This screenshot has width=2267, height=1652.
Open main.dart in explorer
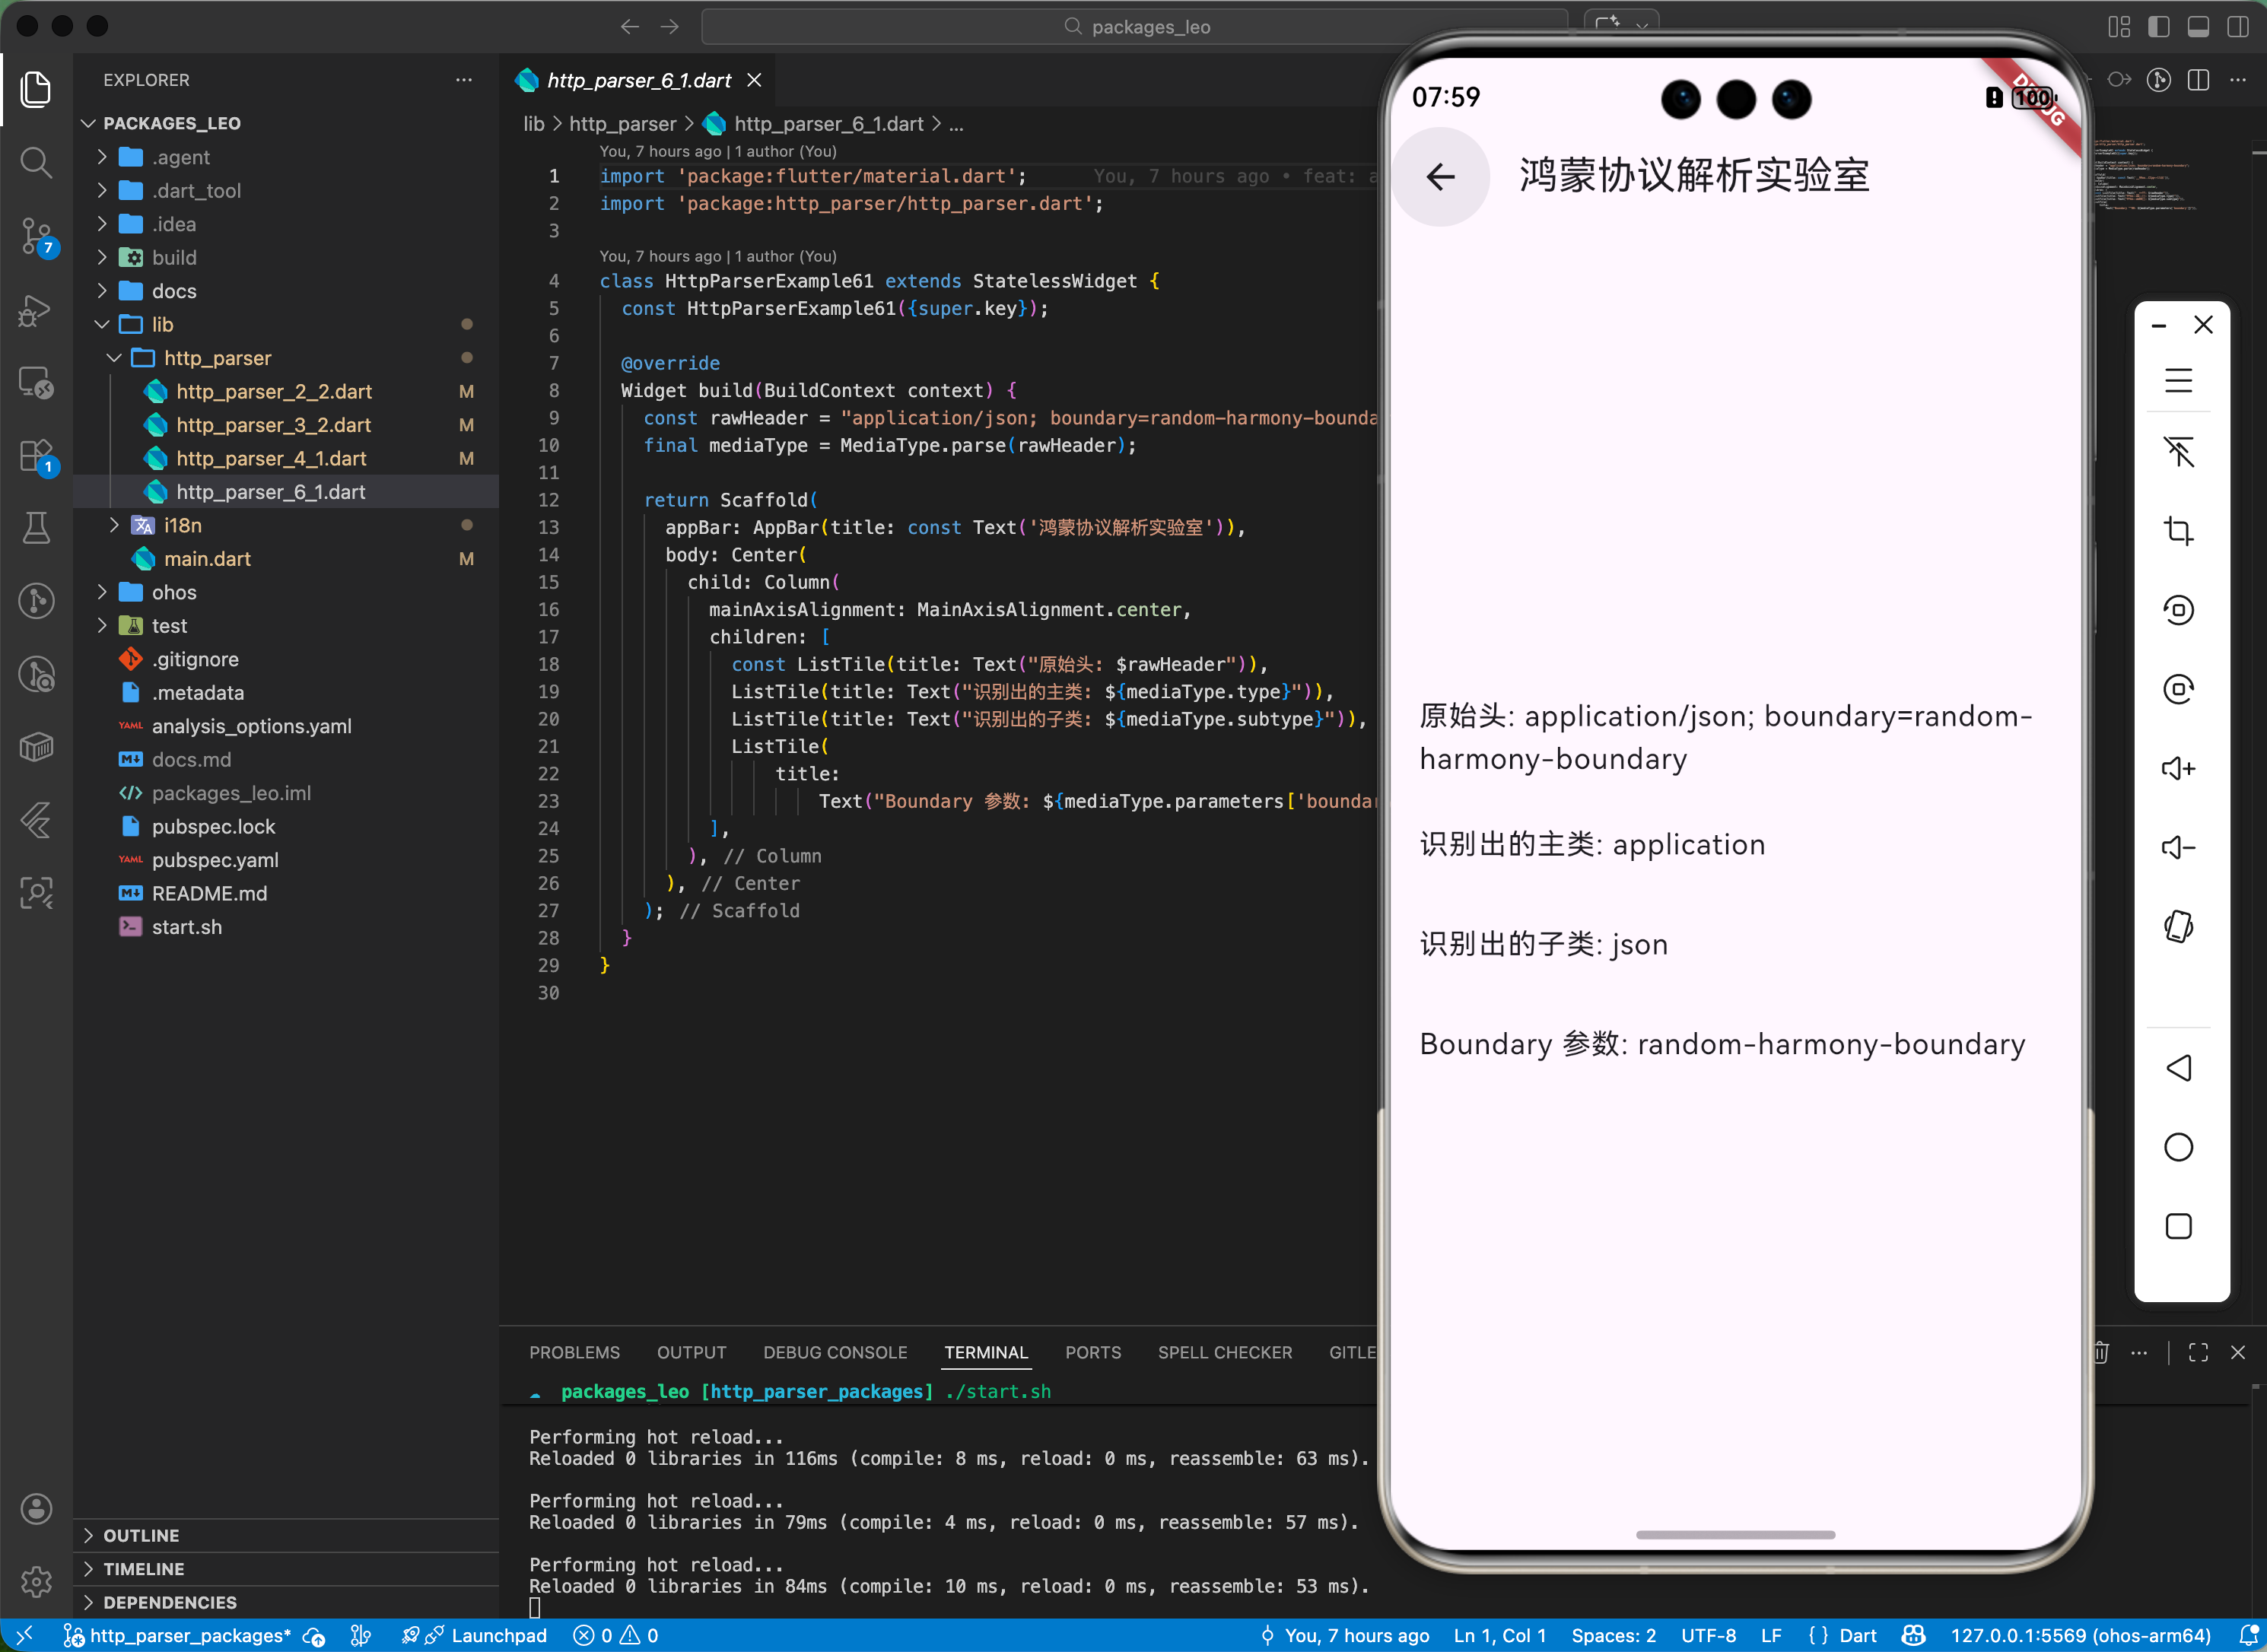(x=207, y=559)
